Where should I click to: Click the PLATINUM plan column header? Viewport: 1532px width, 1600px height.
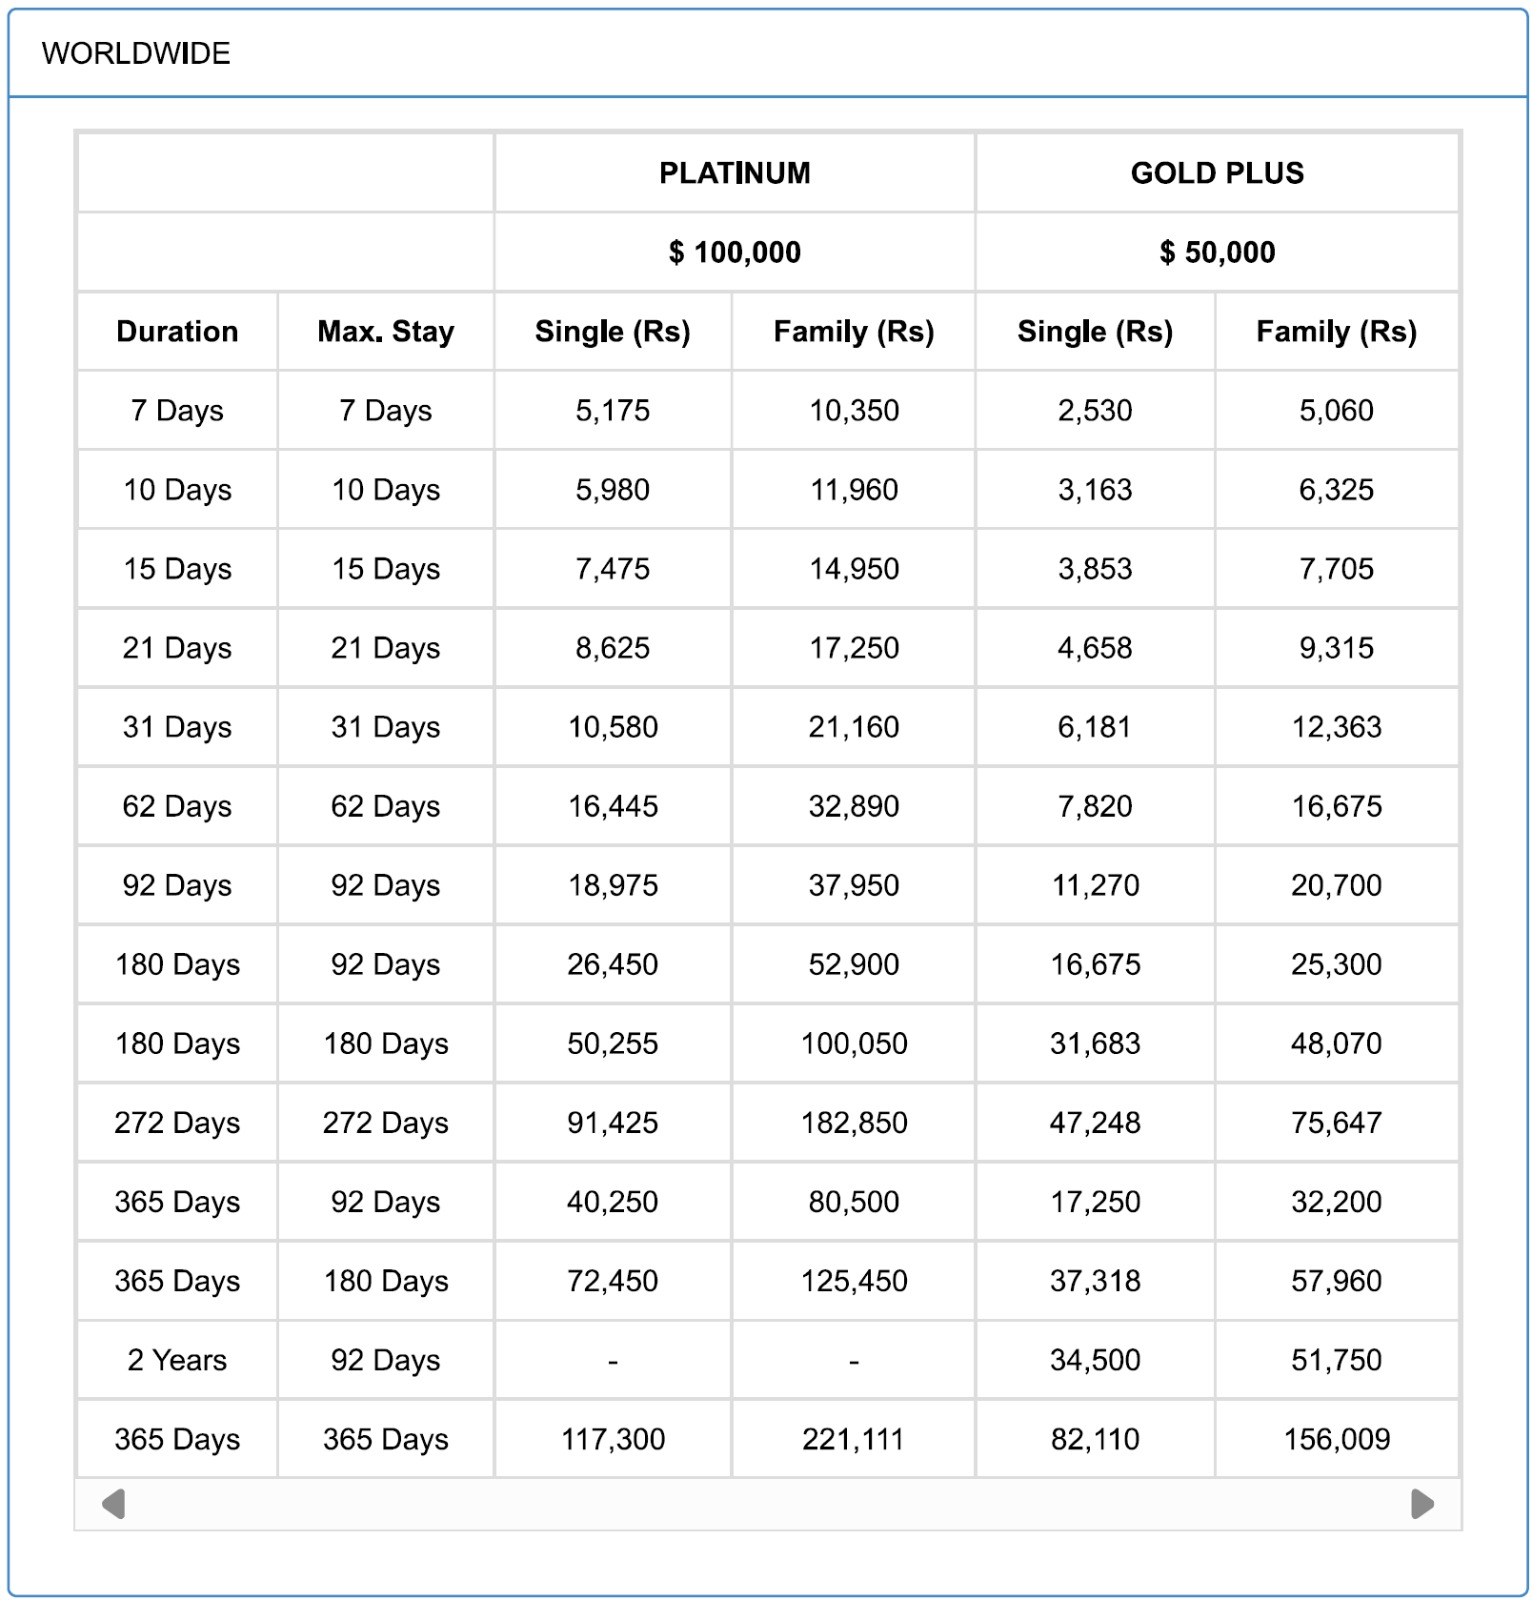pyautogui.click(x=734, y=173)
